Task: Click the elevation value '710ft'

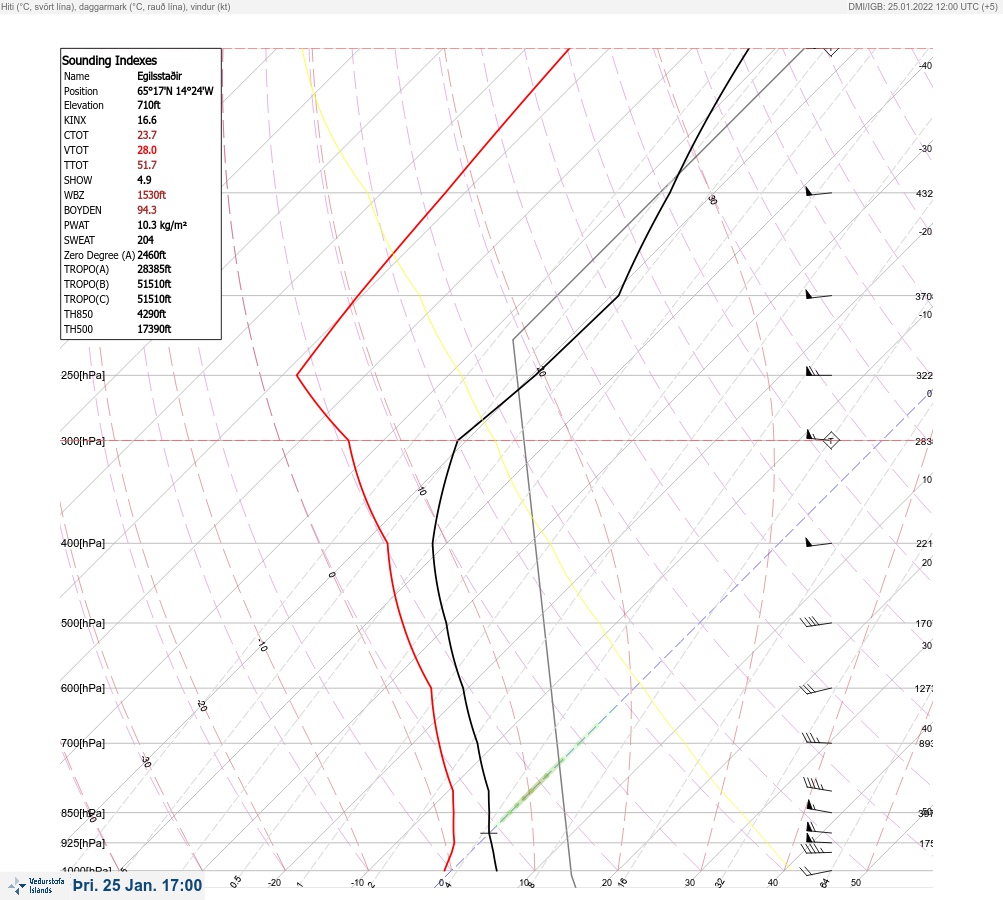Action: [x=149, y=105]
